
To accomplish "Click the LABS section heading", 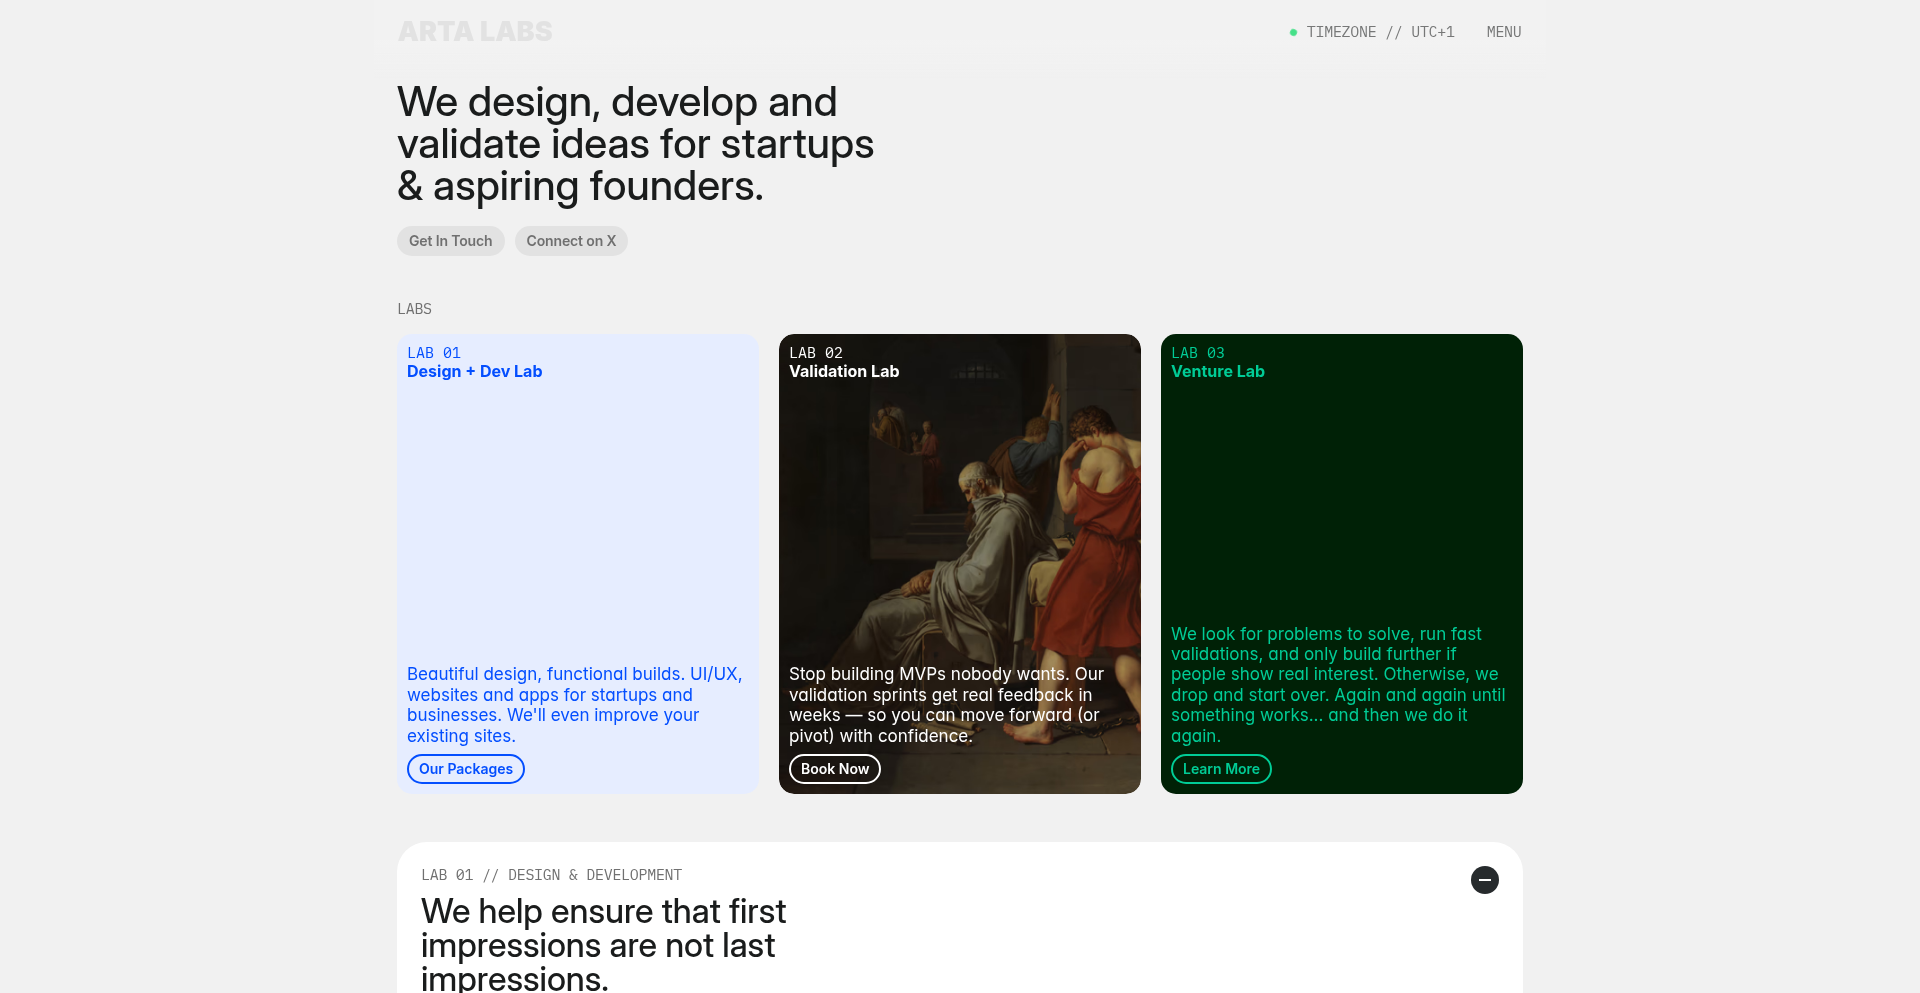I will point(415,309).
